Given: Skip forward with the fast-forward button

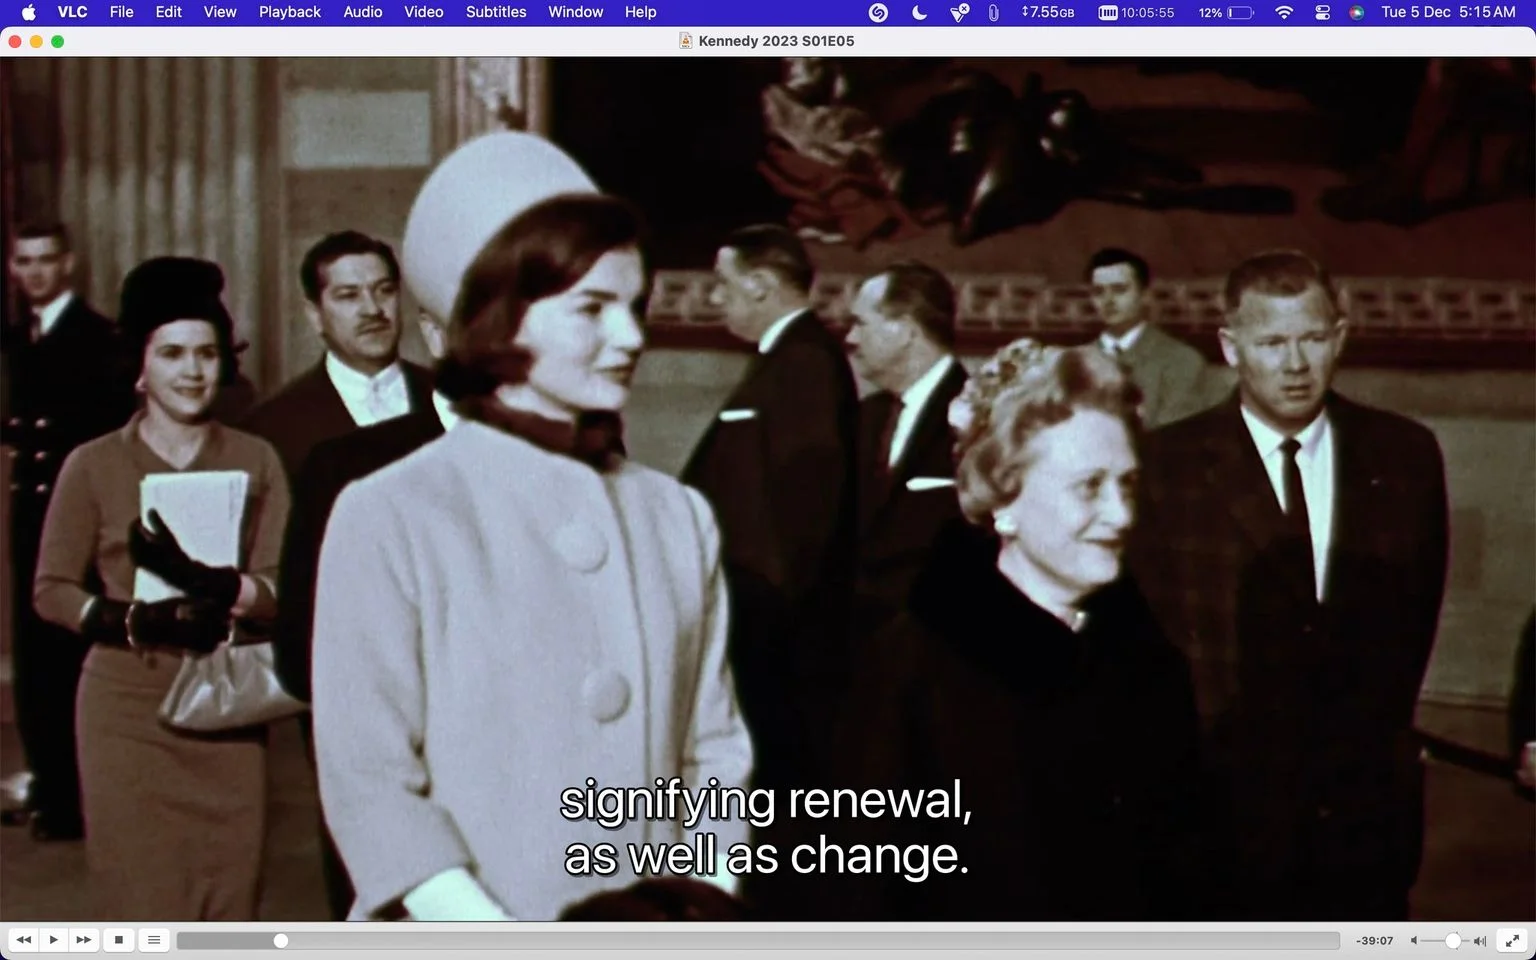Looking at the screenshot, I should tap(84, 940).
